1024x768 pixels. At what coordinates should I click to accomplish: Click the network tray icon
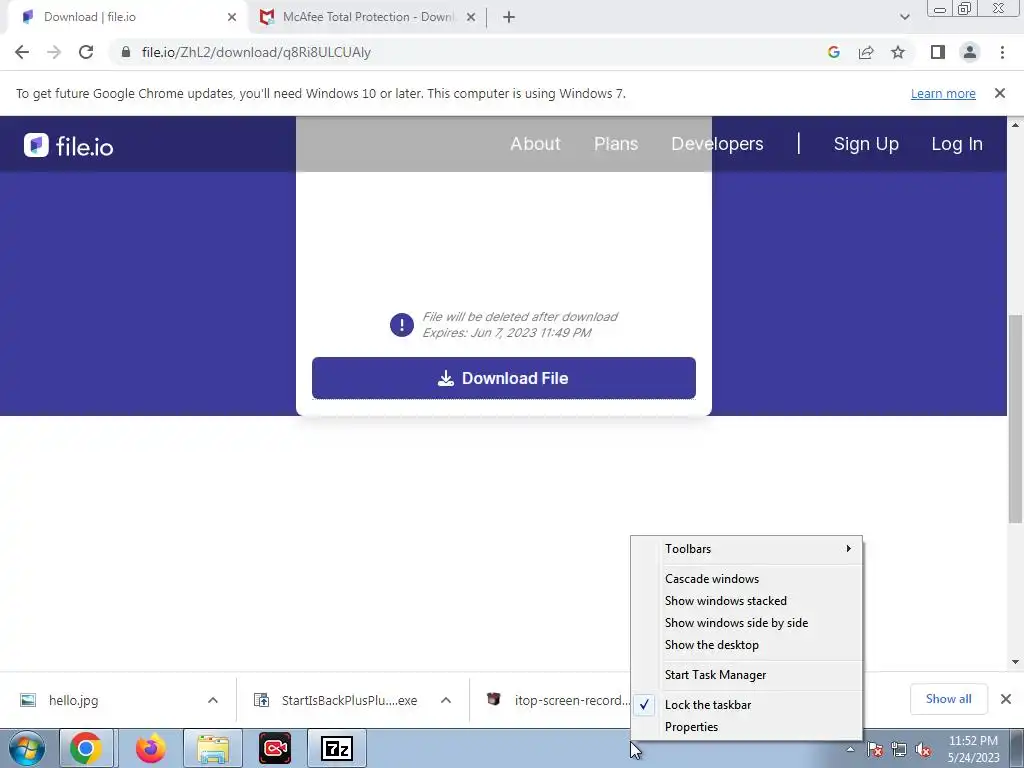tap(899, 749)
